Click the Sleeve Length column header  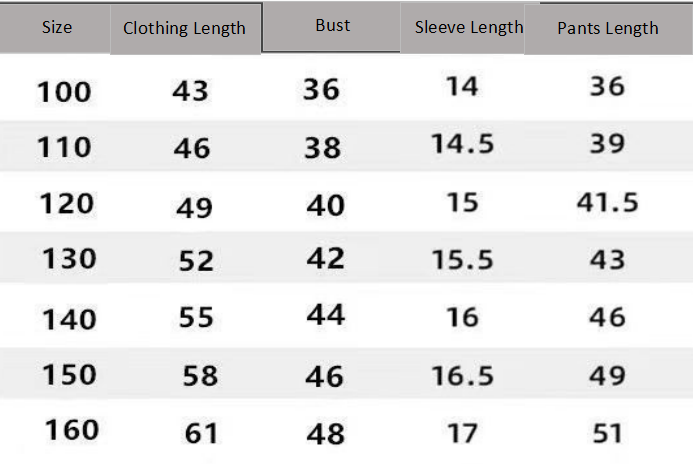(x=469, y=27)
